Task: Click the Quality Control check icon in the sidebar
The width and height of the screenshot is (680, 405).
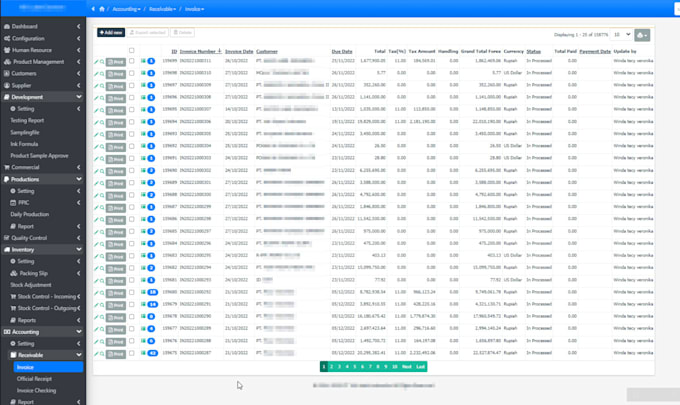Action: point(7,238)
